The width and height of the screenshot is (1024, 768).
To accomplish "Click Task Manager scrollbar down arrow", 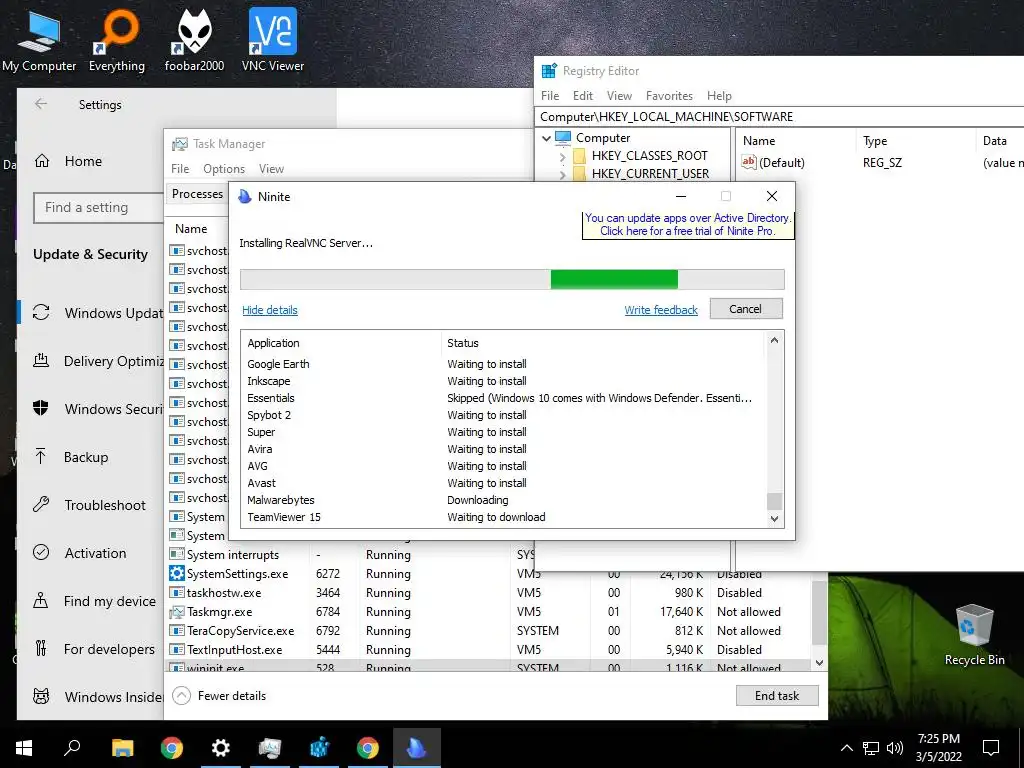I will (x=820, y=662).
